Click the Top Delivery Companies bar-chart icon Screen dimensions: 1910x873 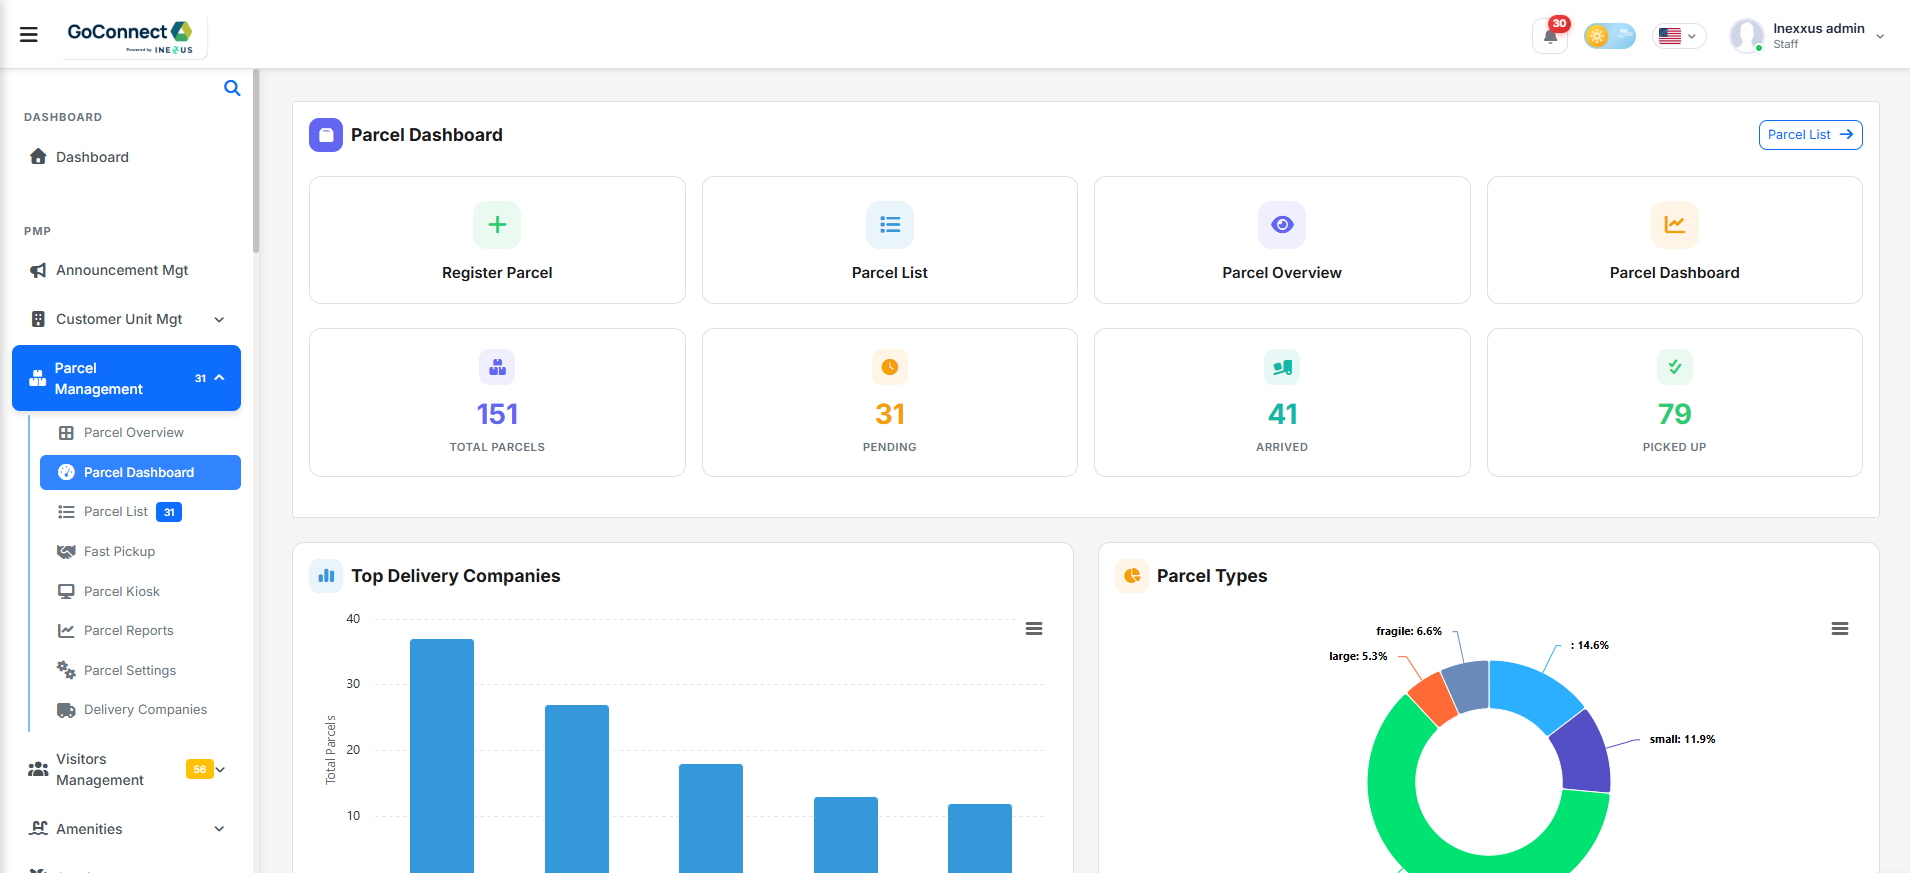tap(326, 576)
